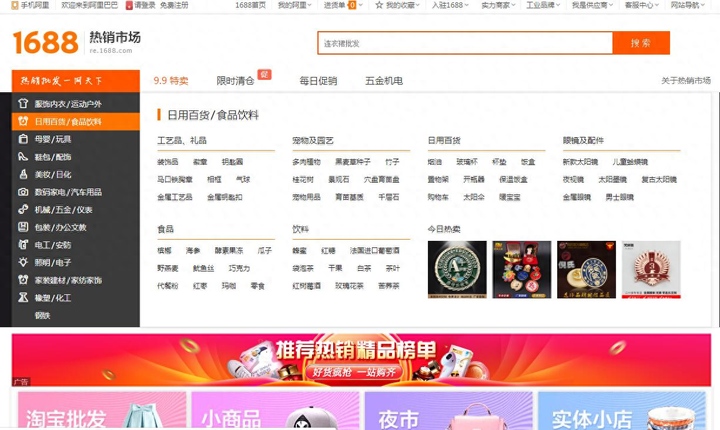The image size is (720, 430).
Task: Click the 法国进口葡萄酒 link
Action: [375, 250]
